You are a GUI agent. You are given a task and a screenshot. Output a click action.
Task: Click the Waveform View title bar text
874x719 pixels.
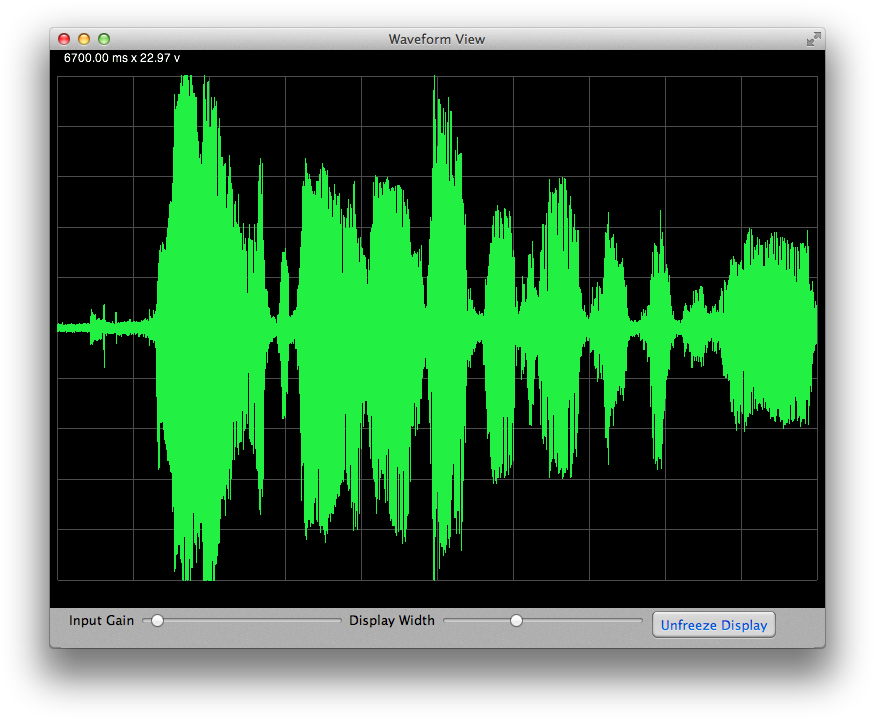click(x=436, y=39)
